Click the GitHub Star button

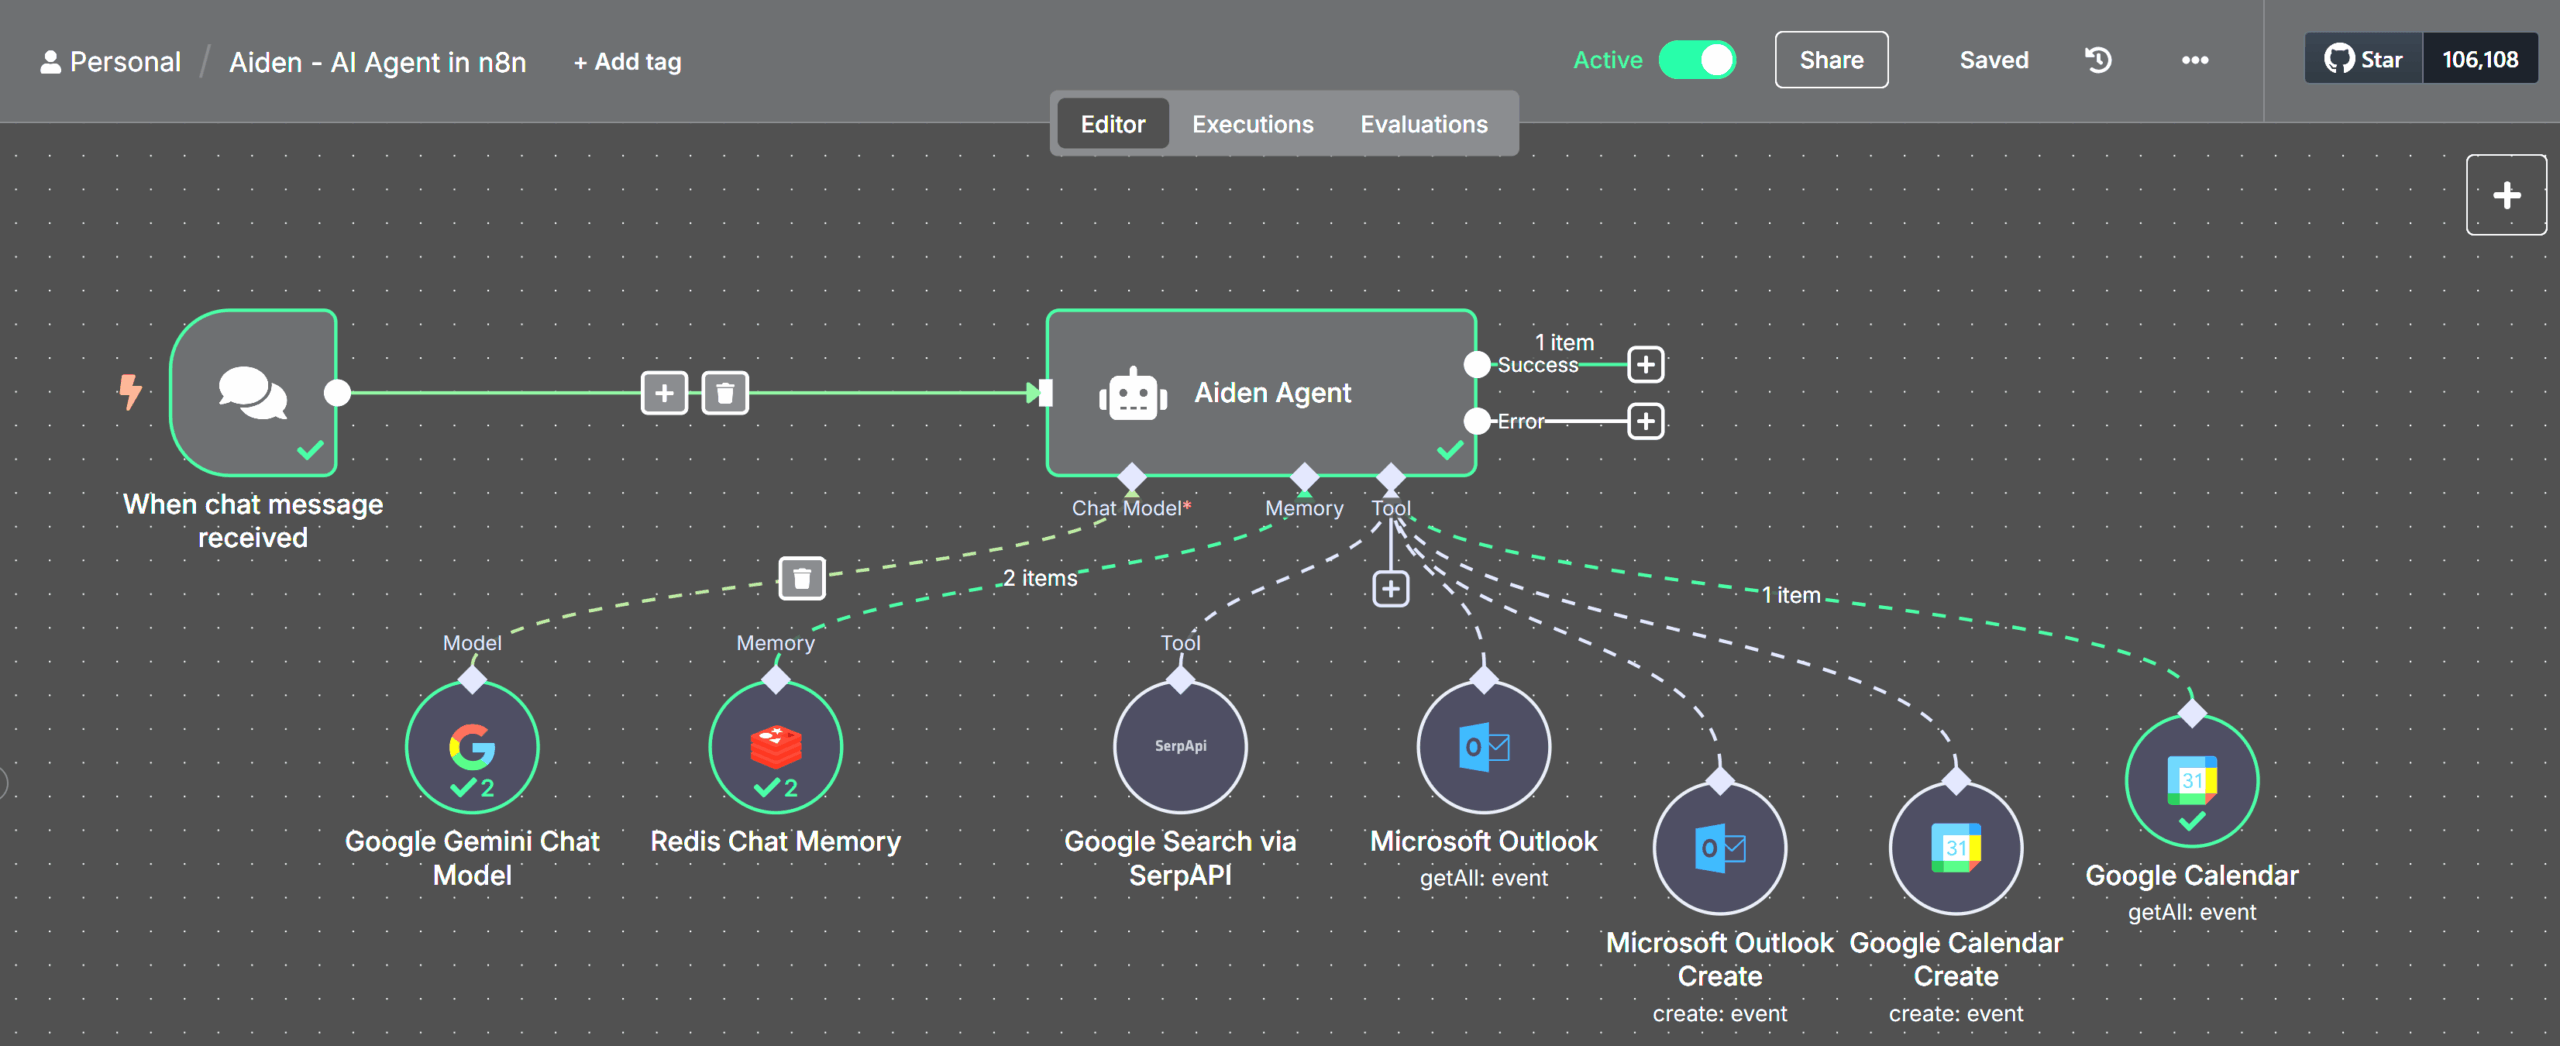[x=2364, y=59]
